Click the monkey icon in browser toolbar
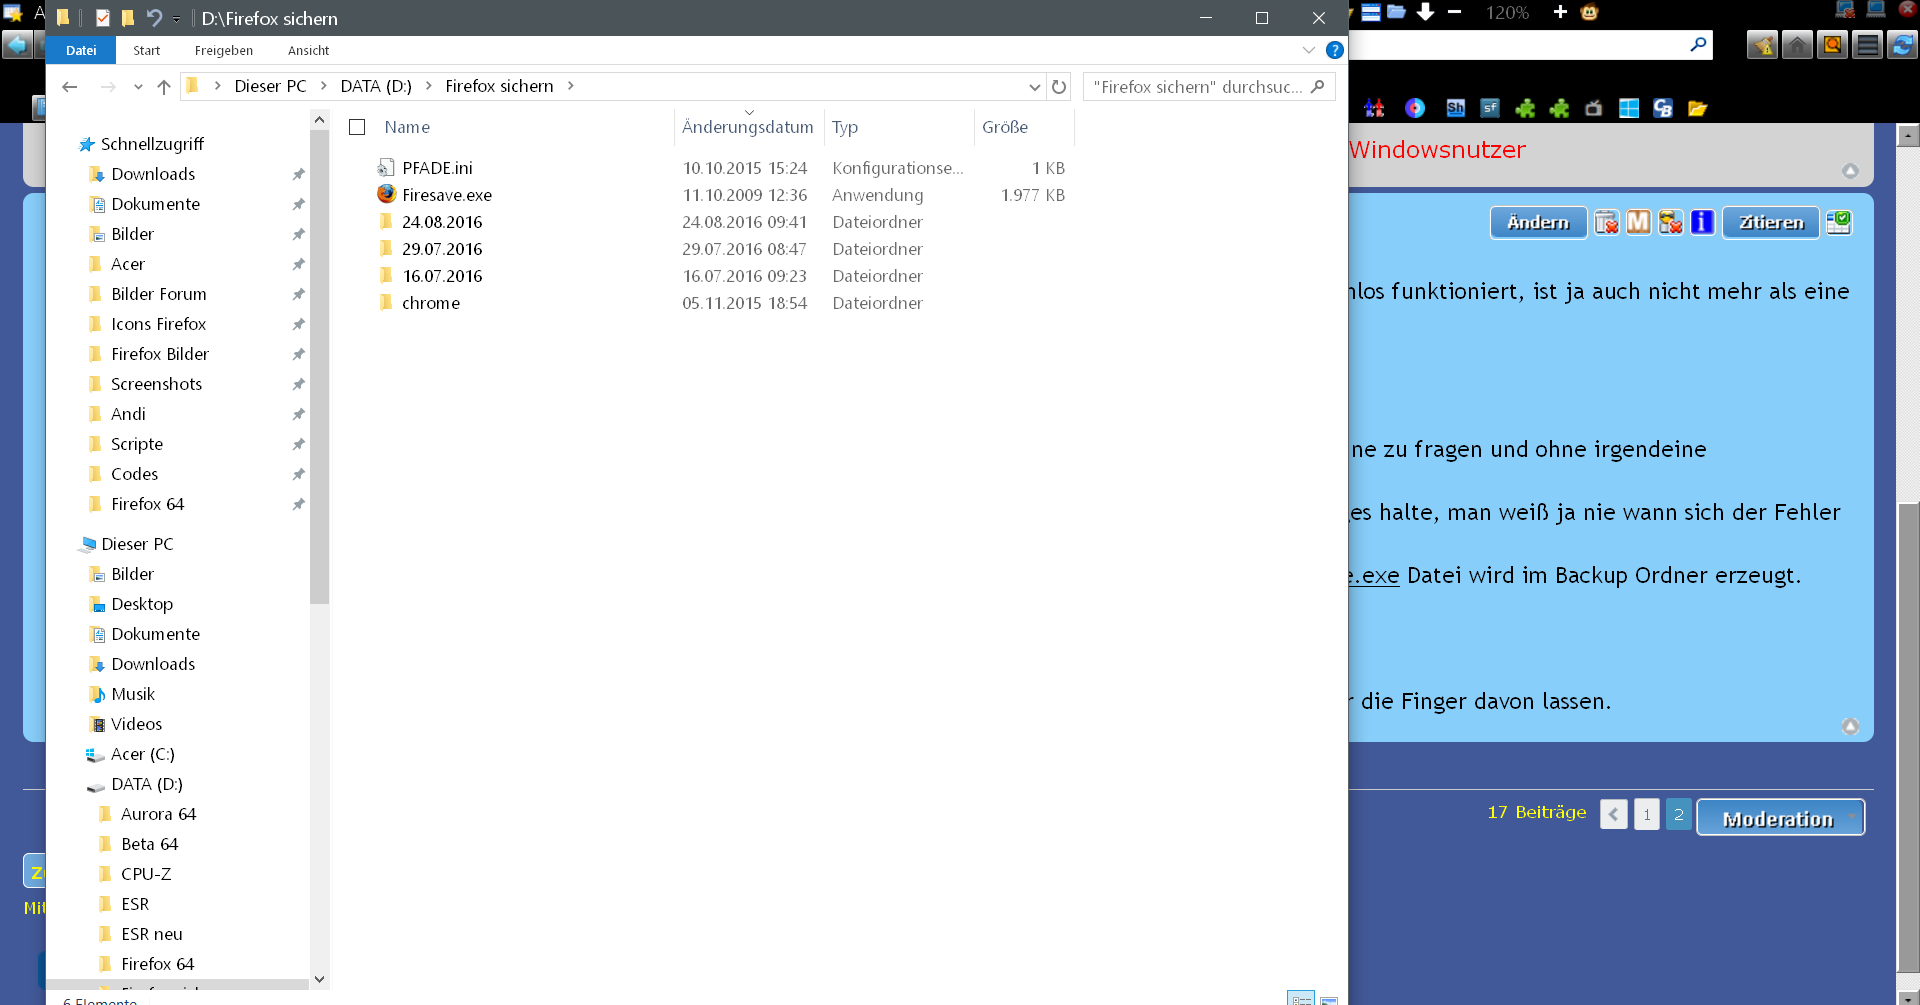 1590,13
